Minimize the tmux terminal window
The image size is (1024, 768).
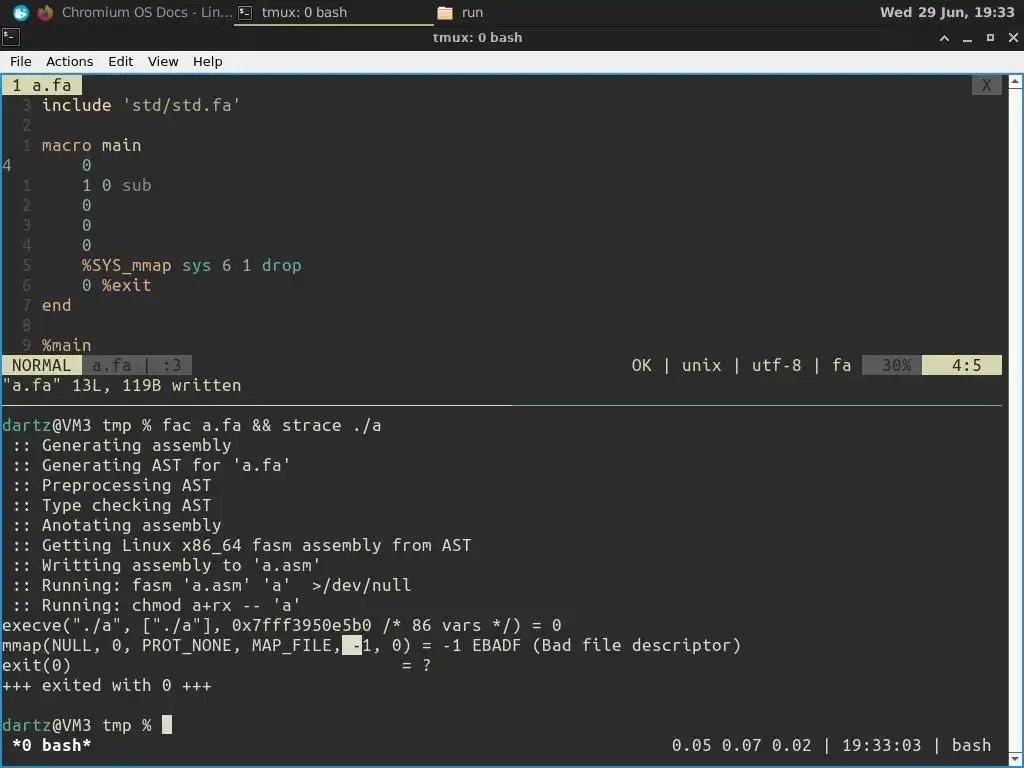[967, 38]
